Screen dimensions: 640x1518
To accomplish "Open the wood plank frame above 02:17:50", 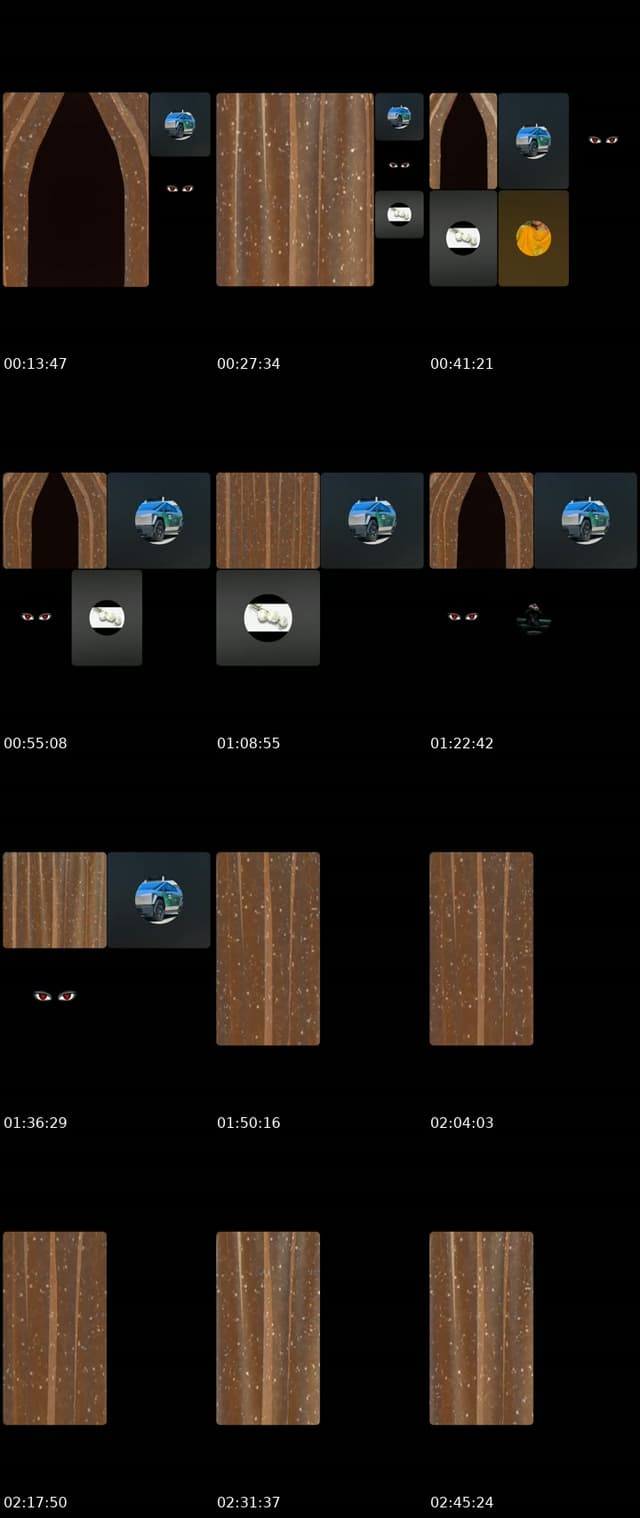I will click(55, 1328).
